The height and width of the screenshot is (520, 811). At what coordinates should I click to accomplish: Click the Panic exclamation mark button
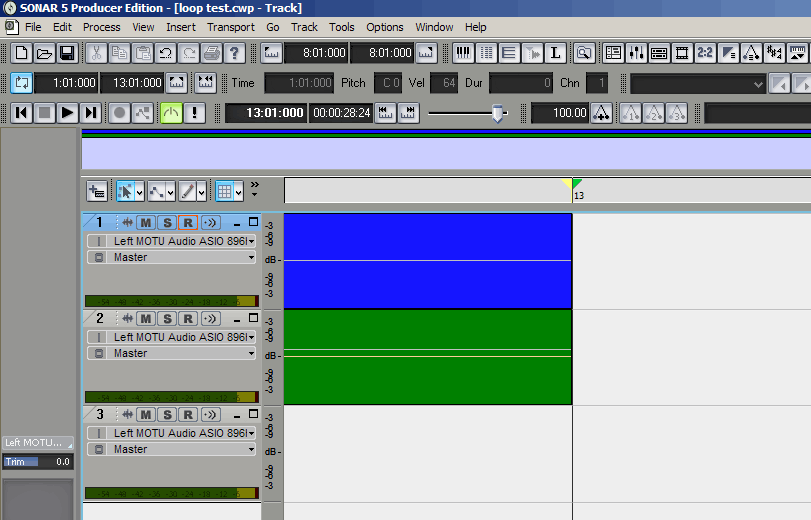point(195,113)
